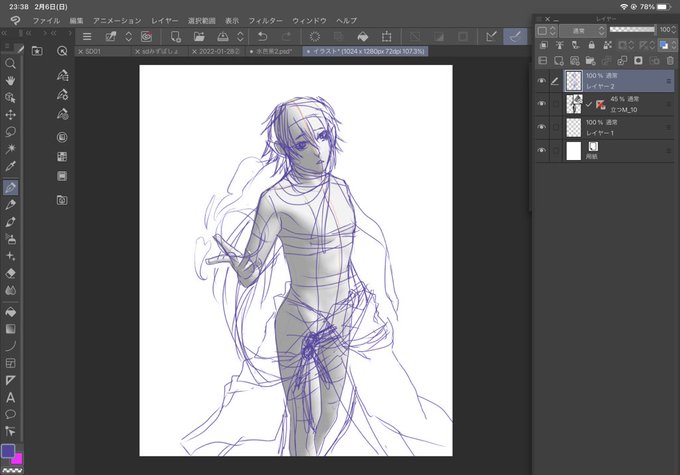Click the Scale/Rotate transform icon

pyautogui.click(x=386, y=36)
